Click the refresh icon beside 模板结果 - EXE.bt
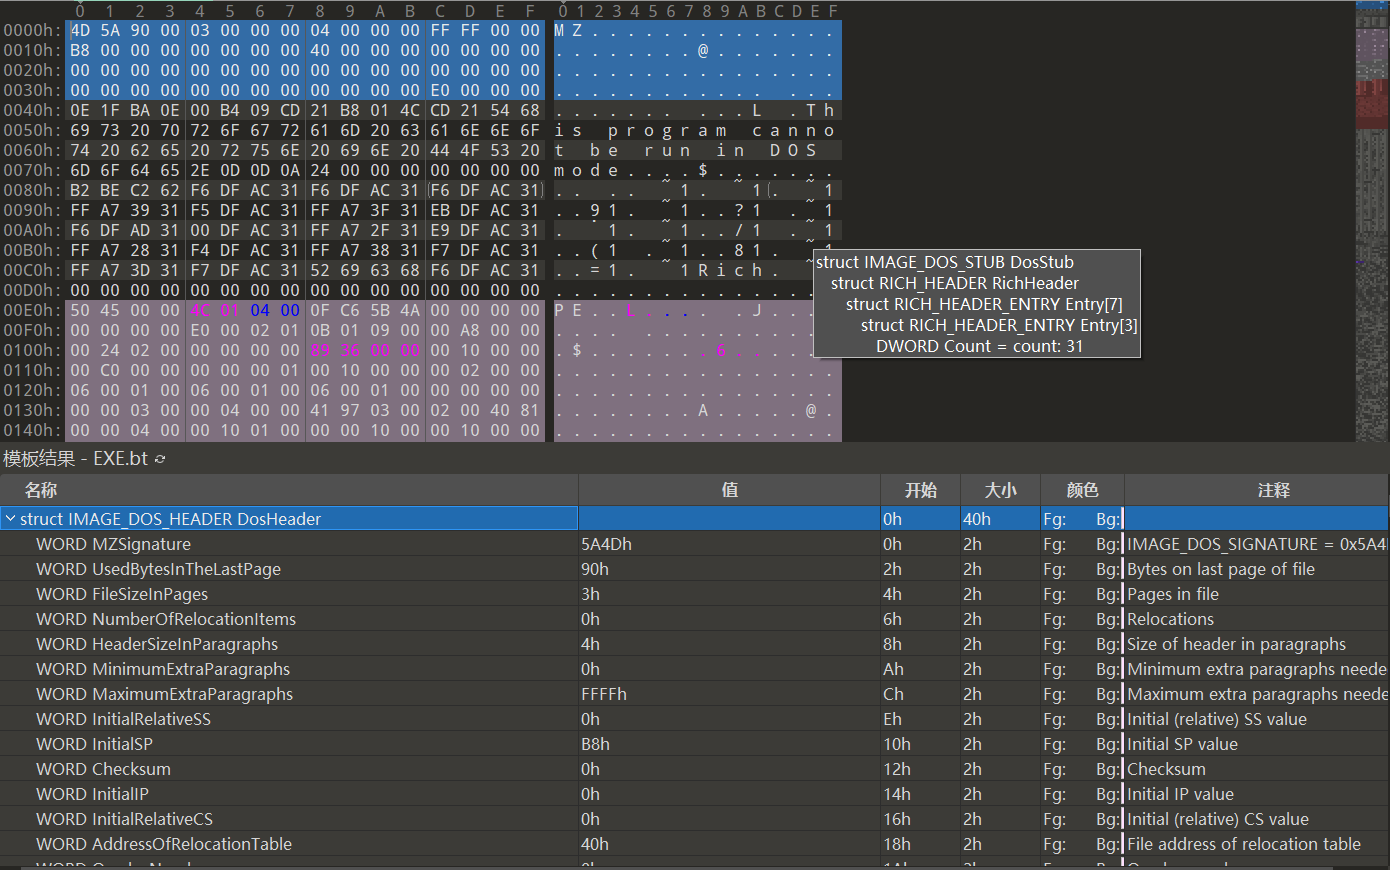Screen dimensions: 1390x870 click(x=160, y=459)
